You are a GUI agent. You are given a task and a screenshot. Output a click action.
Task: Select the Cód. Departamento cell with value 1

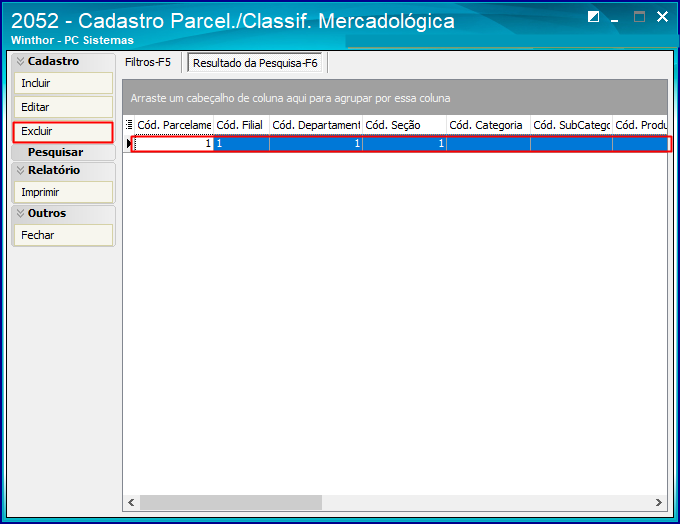316,144
